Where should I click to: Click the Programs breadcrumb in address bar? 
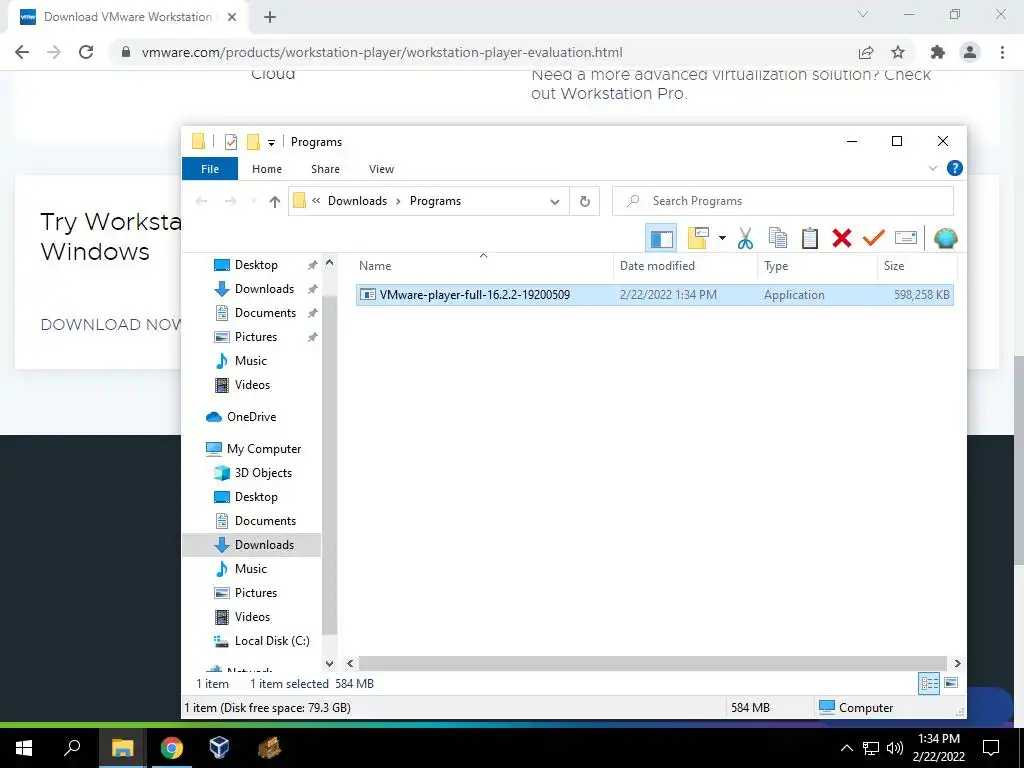436,201
